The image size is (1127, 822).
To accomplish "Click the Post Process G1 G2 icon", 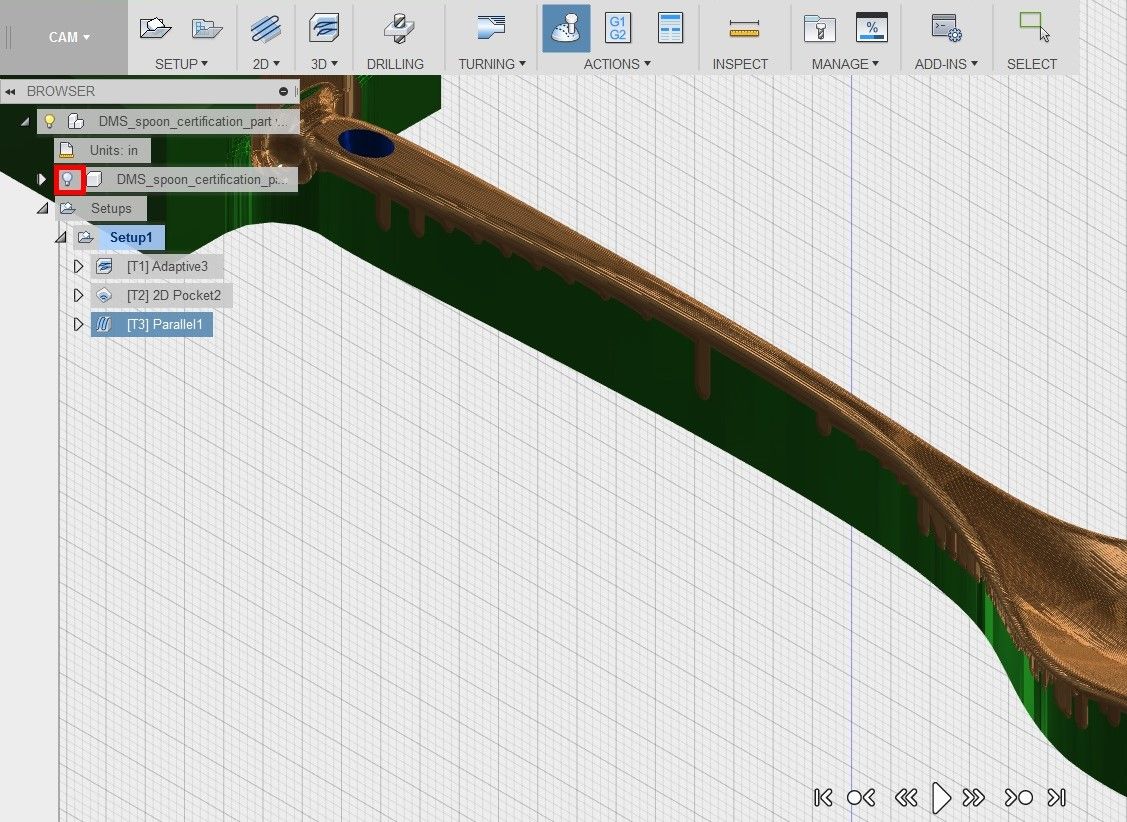I will click(617, 27).
